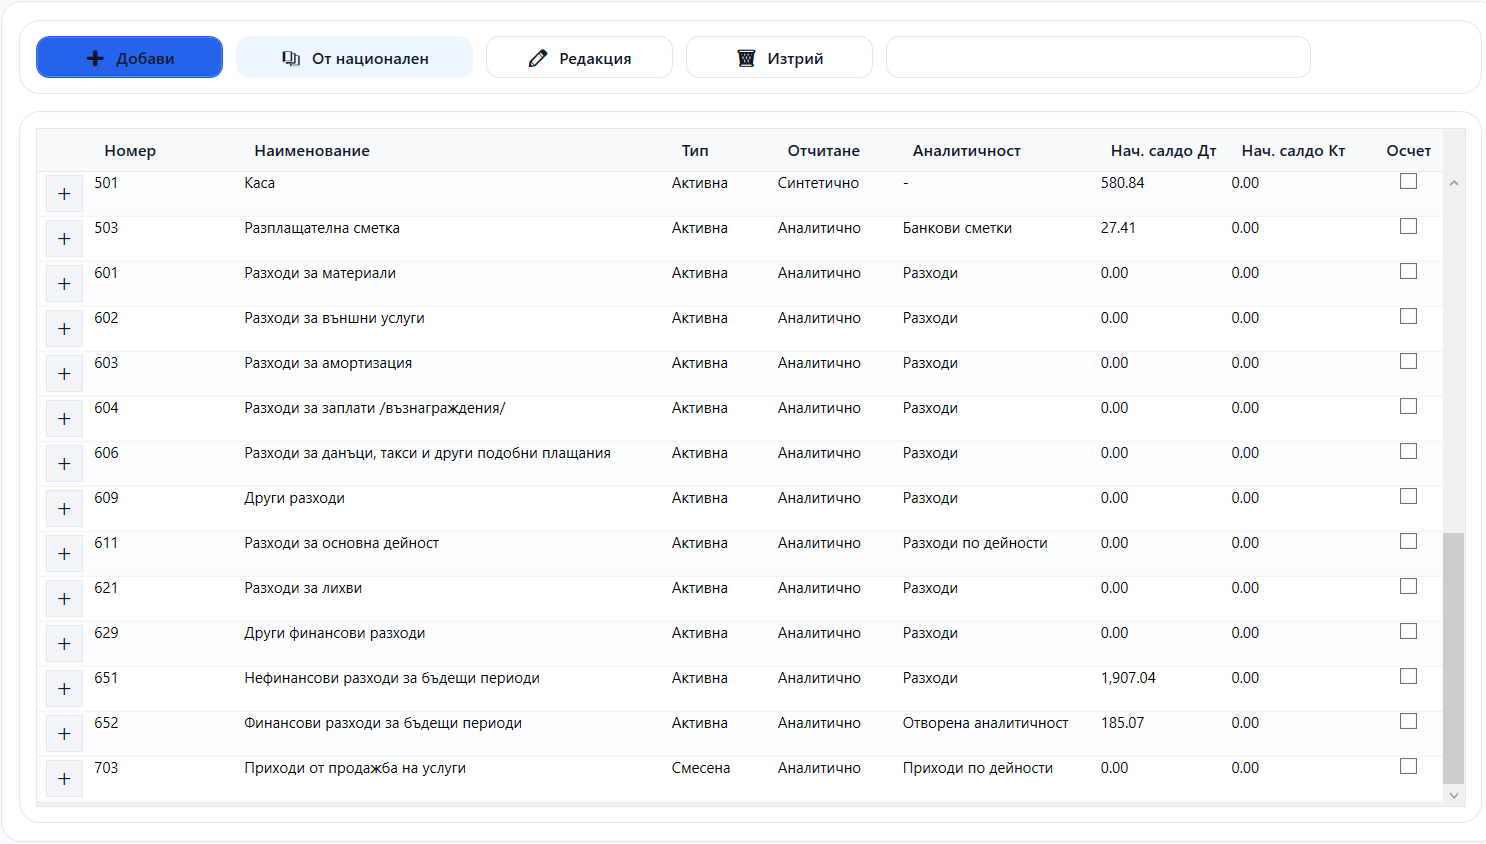
Task: Expand row 703 Приходи от продажба
Action: 64,779
